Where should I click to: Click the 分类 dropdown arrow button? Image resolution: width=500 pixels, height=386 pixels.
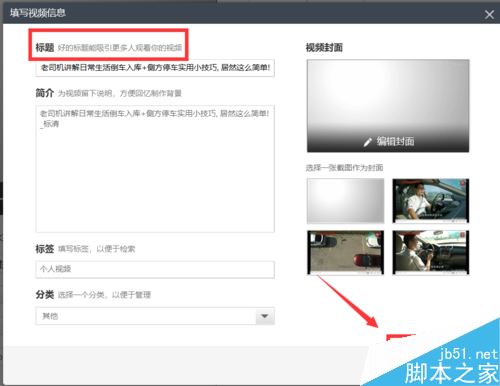265,316
